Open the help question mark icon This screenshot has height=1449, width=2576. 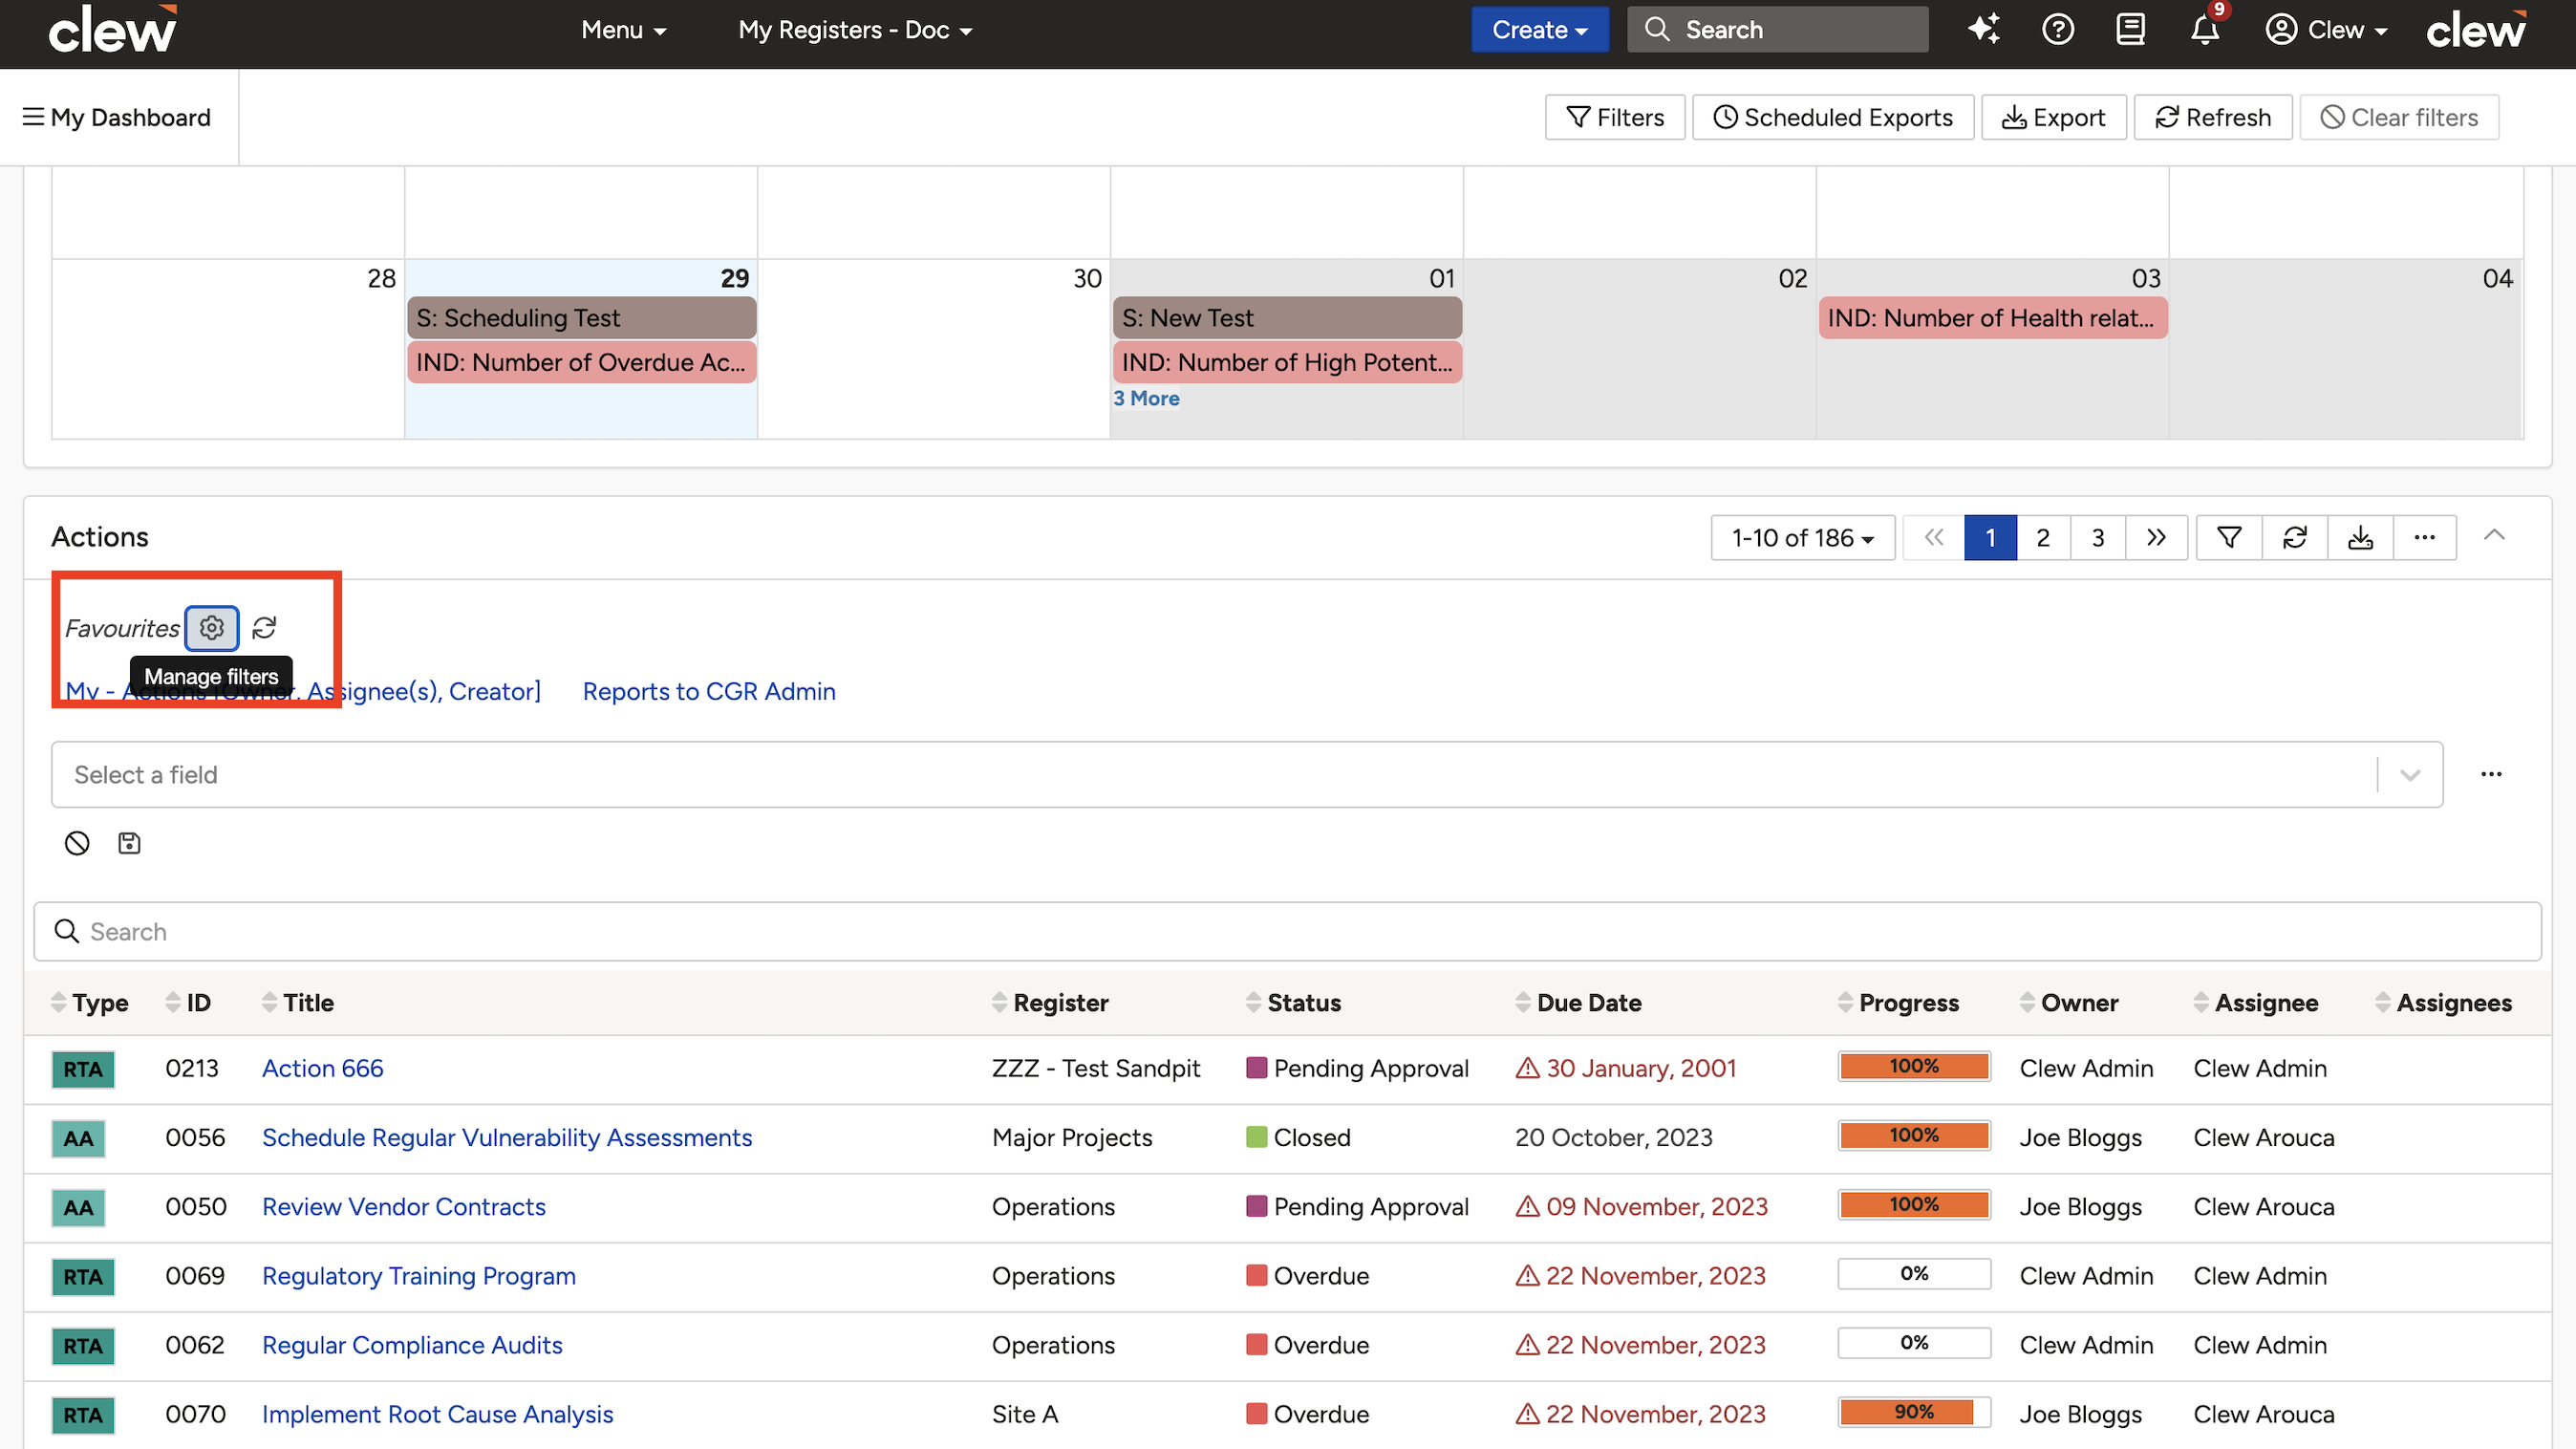click(x=2058, y=29)
